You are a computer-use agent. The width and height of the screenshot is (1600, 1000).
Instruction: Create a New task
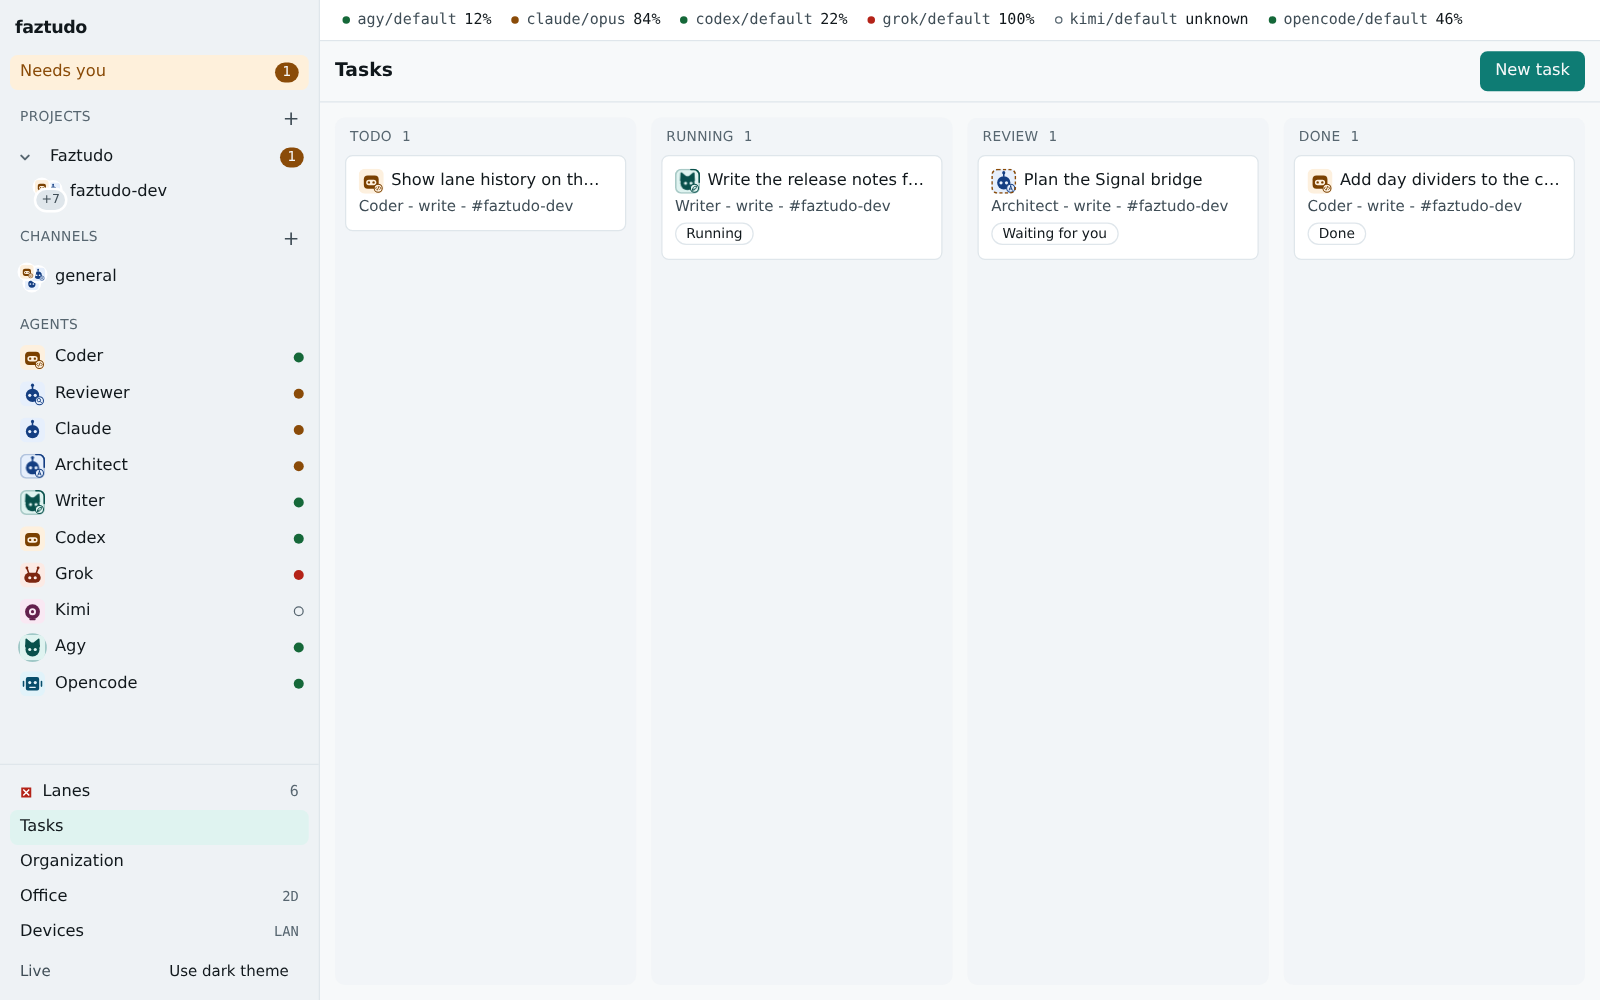(1532, 70)
